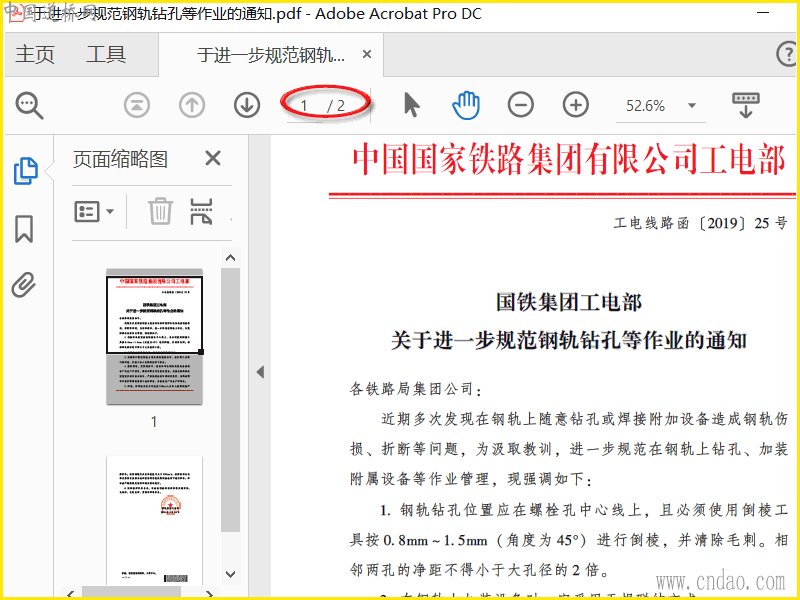This screenshot has height=600, width=800.
Task: Click the page layout tool in the thumbnail panel
Action: [201, 211]
